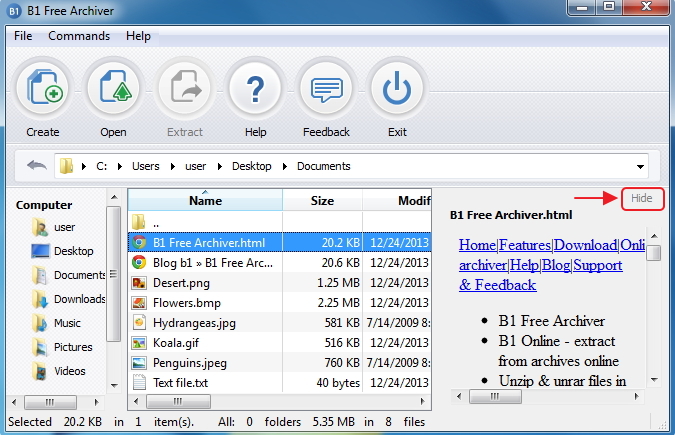
Task: Click sidebar vertical scrollbar thumb
Action: tap(114, 274)
